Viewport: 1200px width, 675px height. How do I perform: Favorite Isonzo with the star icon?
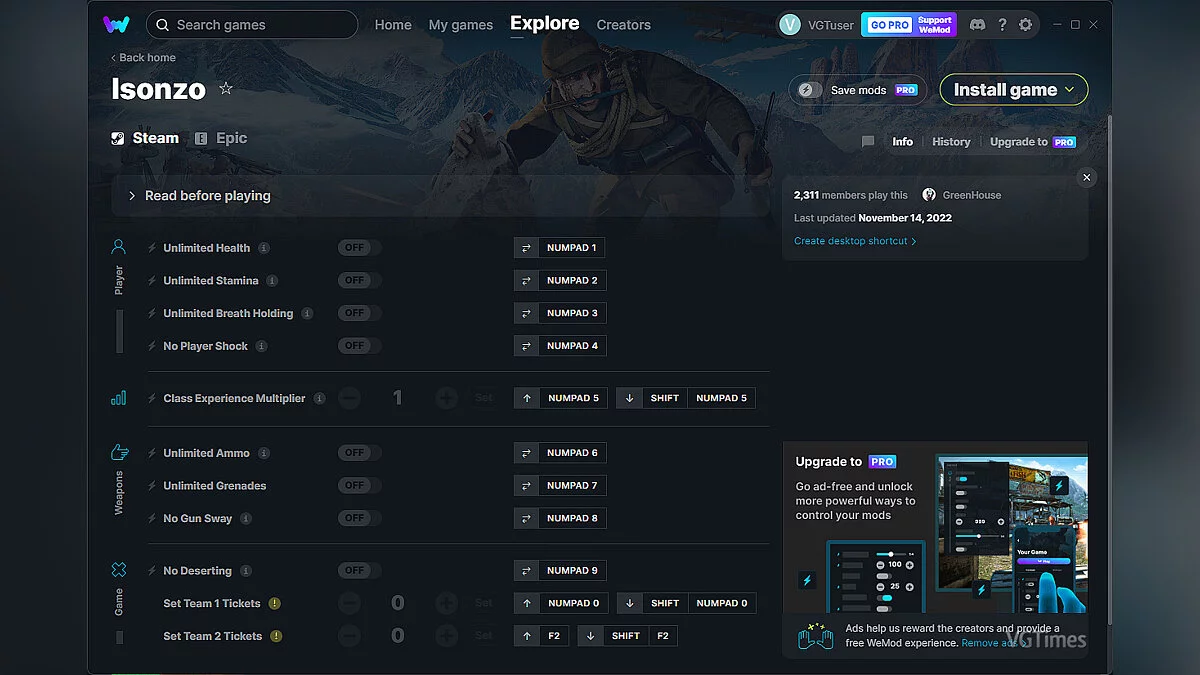[226, 89]
